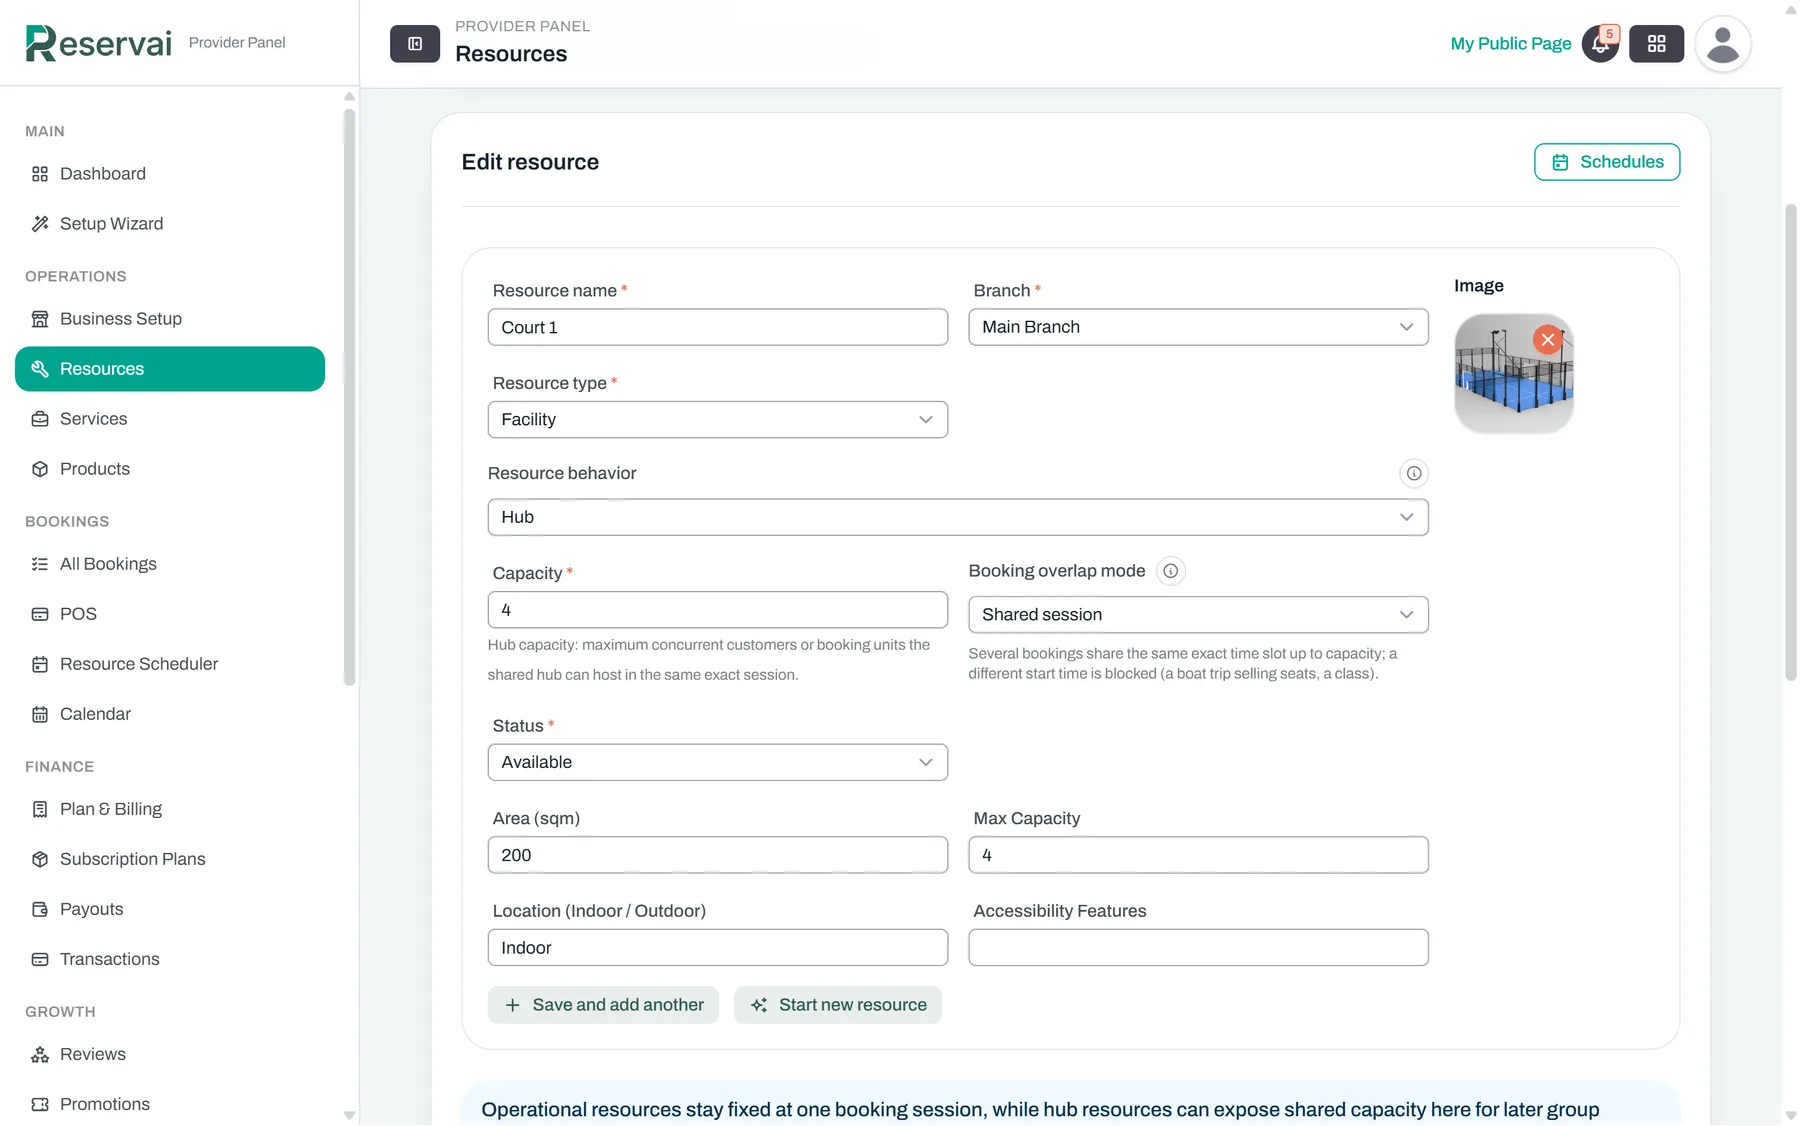This screenshot has width=1800, height=1126.
Task: Open the POS page
Action: click(x=170, y=614)
